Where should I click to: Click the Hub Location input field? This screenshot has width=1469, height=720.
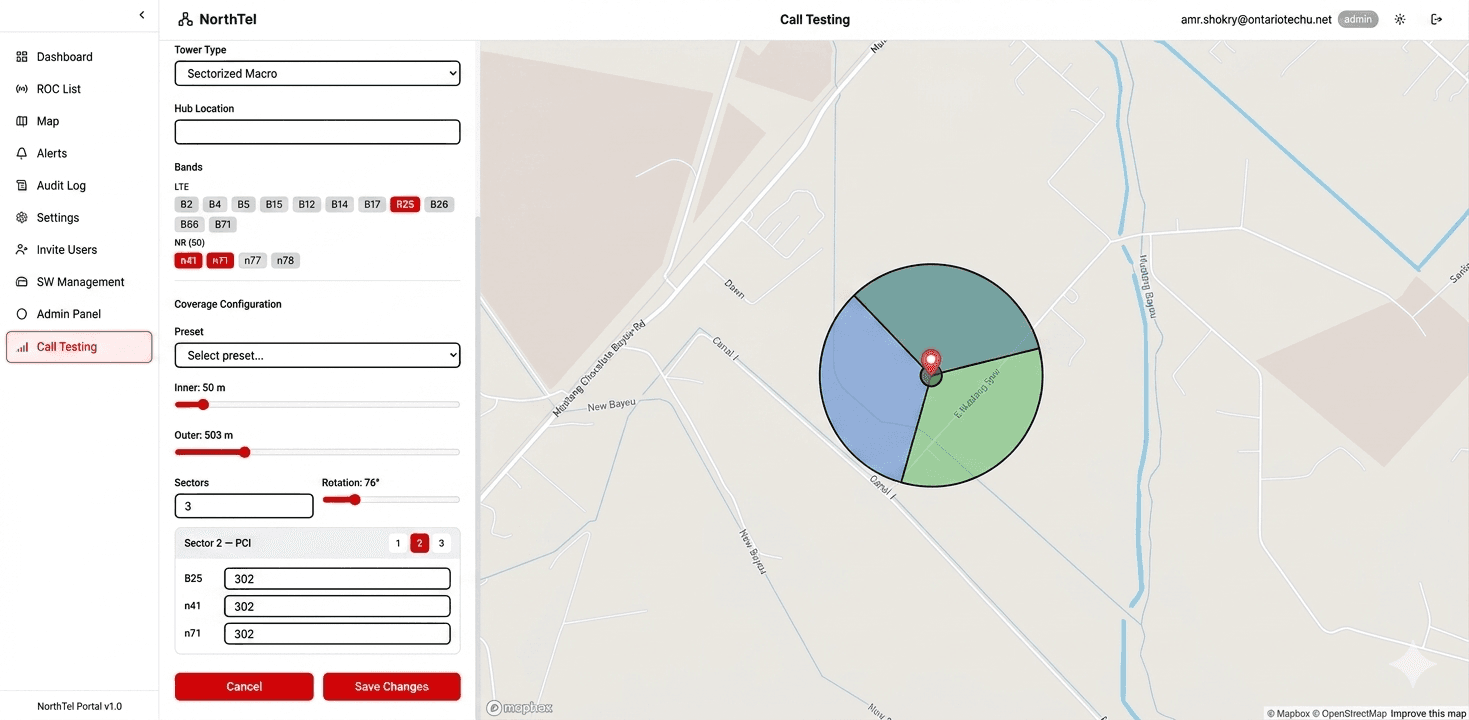tap(317, 132)
